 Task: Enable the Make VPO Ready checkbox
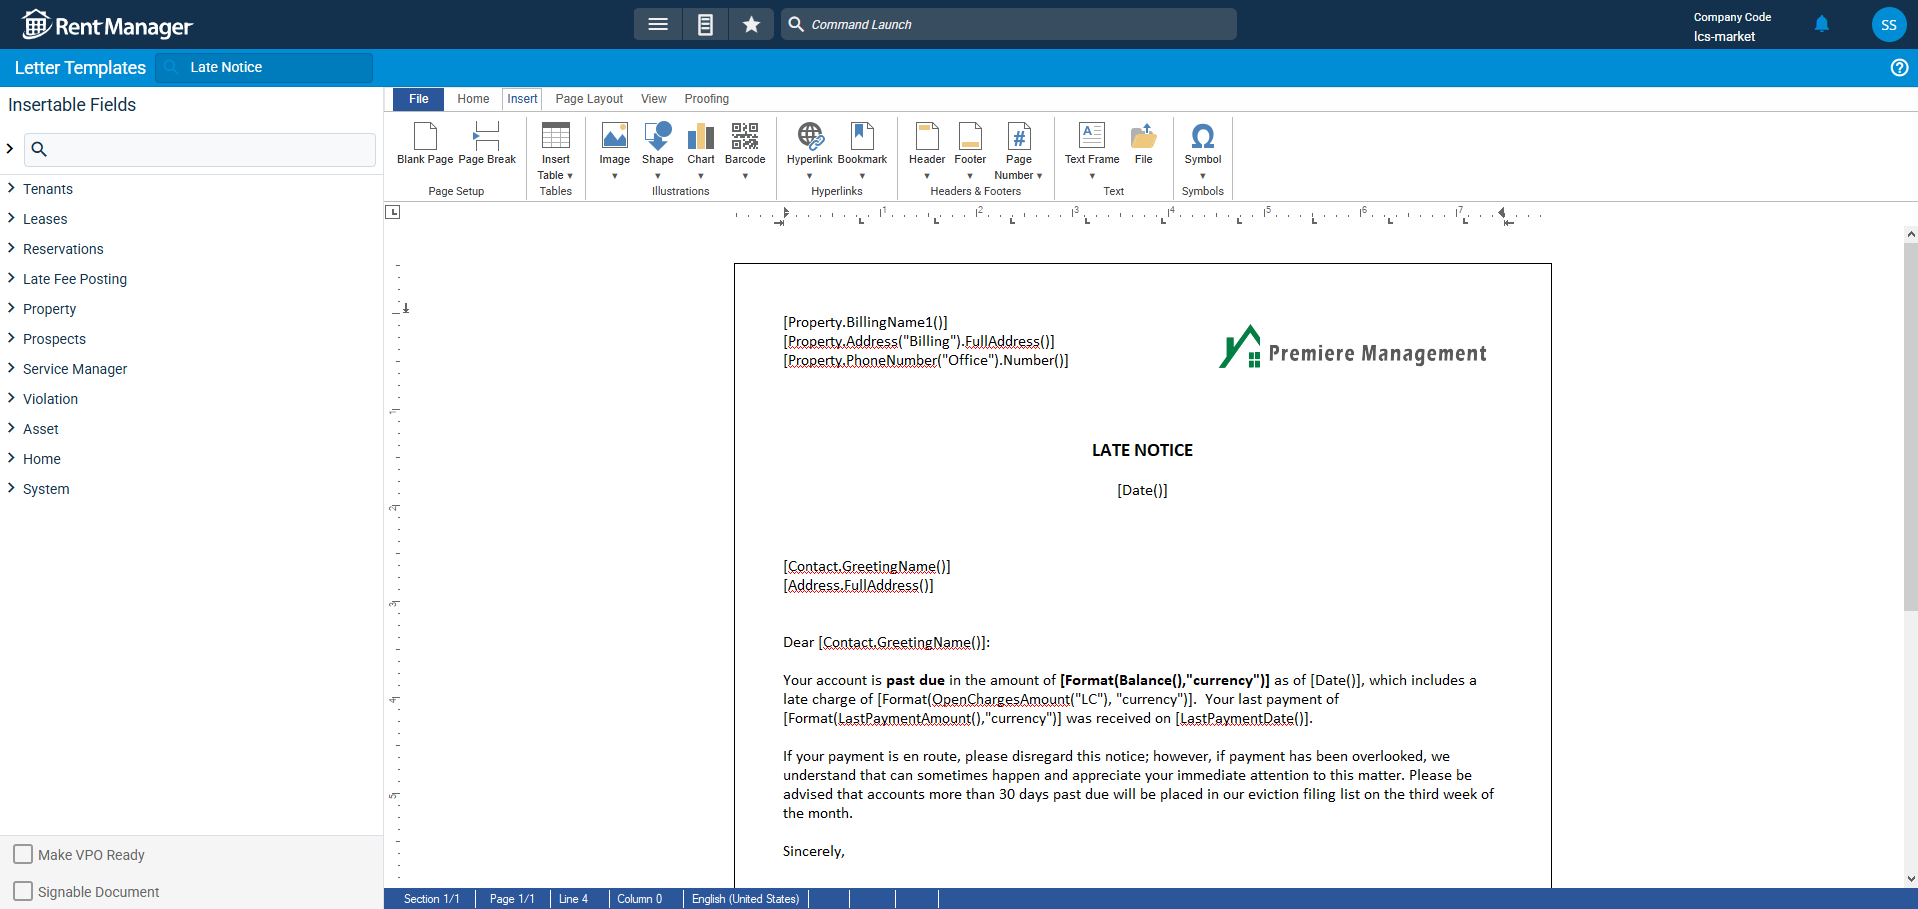[x=23, y=854]
